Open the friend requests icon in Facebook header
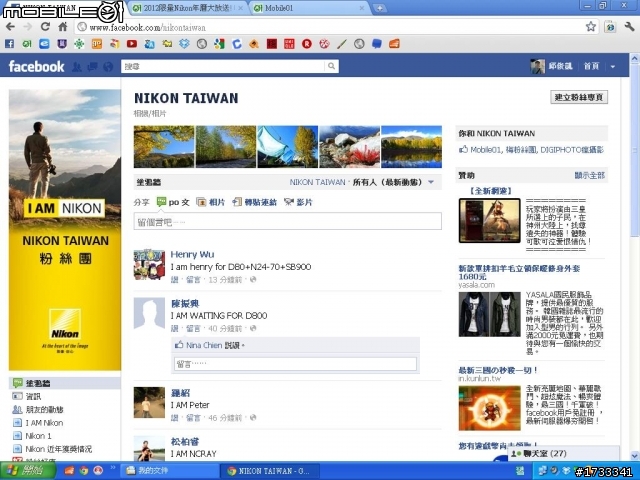 click(76, 67)
